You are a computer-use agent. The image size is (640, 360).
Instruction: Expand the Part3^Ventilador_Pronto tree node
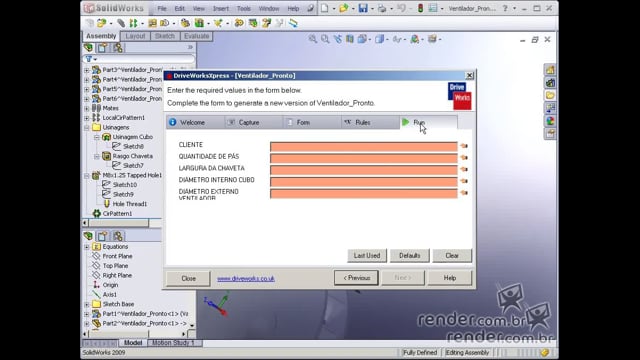coord(87,70)
